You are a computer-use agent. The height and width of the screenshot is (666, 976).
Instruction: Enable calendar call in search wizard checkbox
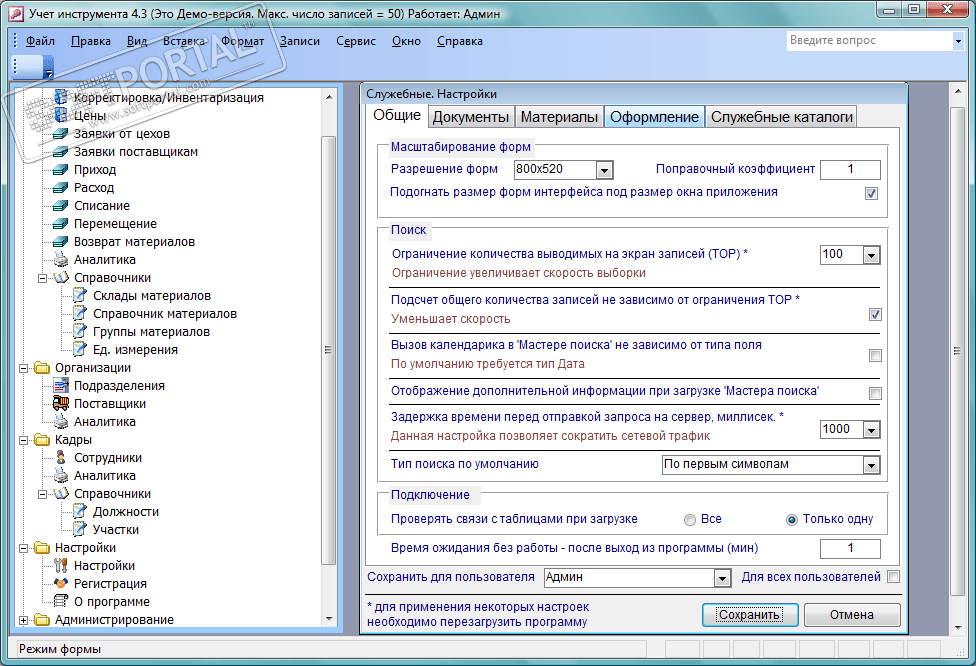tap(875, 355)
